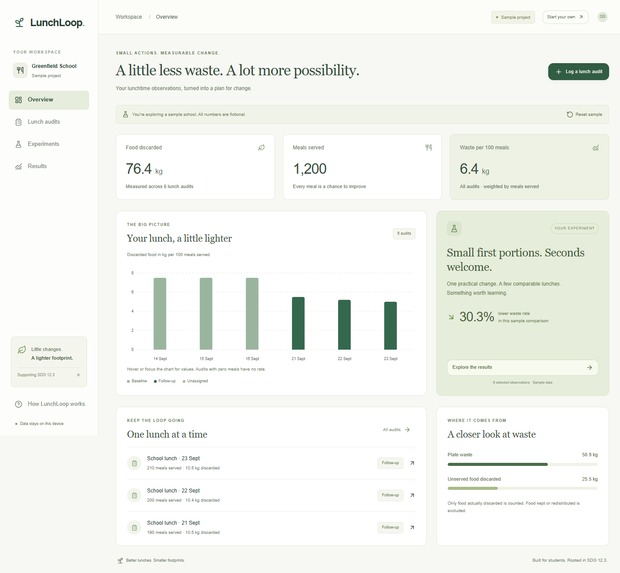Click the Follow-up tag on 23 Sept row

pyautogui.click(x=390, y=463)
